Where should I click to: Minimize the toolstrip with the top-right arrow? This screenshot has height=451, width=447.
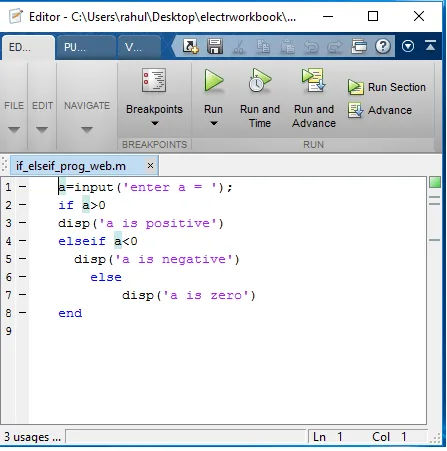[x=431, y=46]
